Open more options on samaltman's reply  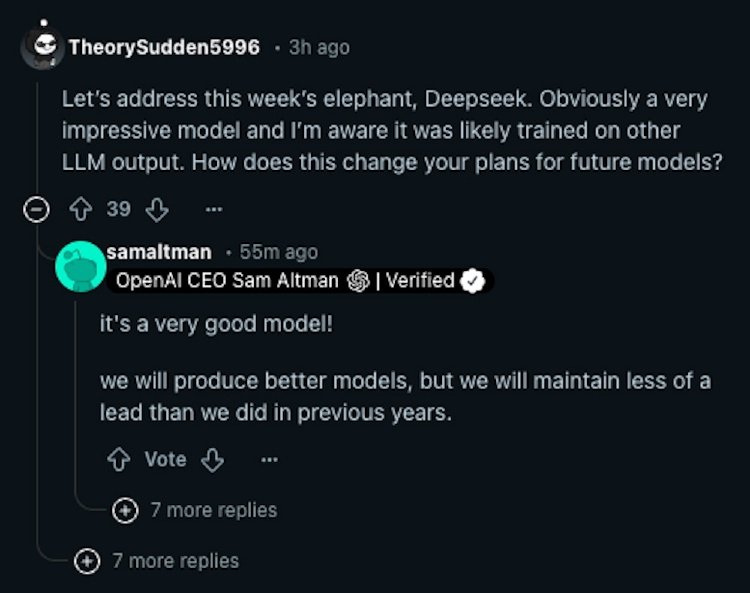click(269, 460)
